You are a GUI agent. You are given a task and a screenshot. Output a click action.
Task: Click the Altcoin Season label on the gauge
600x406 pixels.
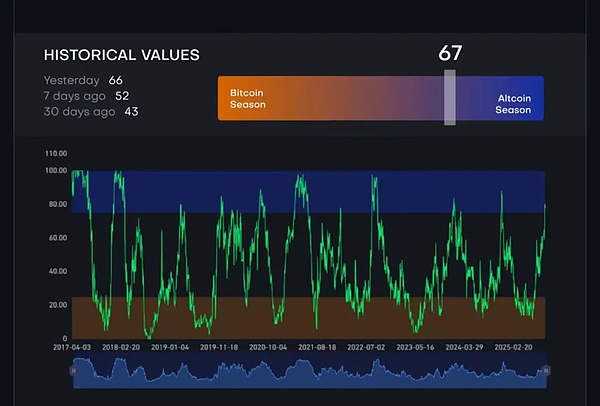pos(514,104)
